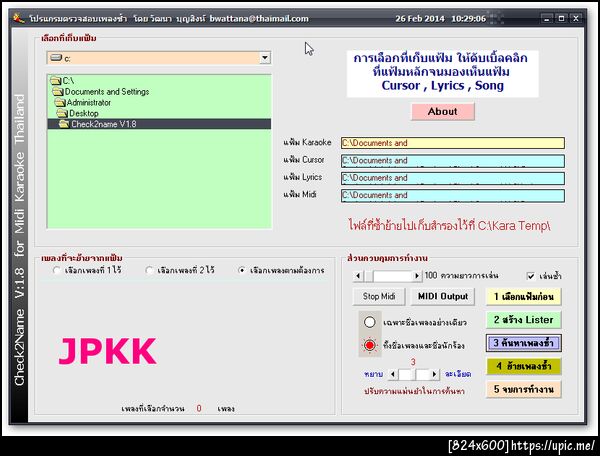
Task: Click the Cursor folder path field
Action: pyautogui.click(x=453, y=161)
